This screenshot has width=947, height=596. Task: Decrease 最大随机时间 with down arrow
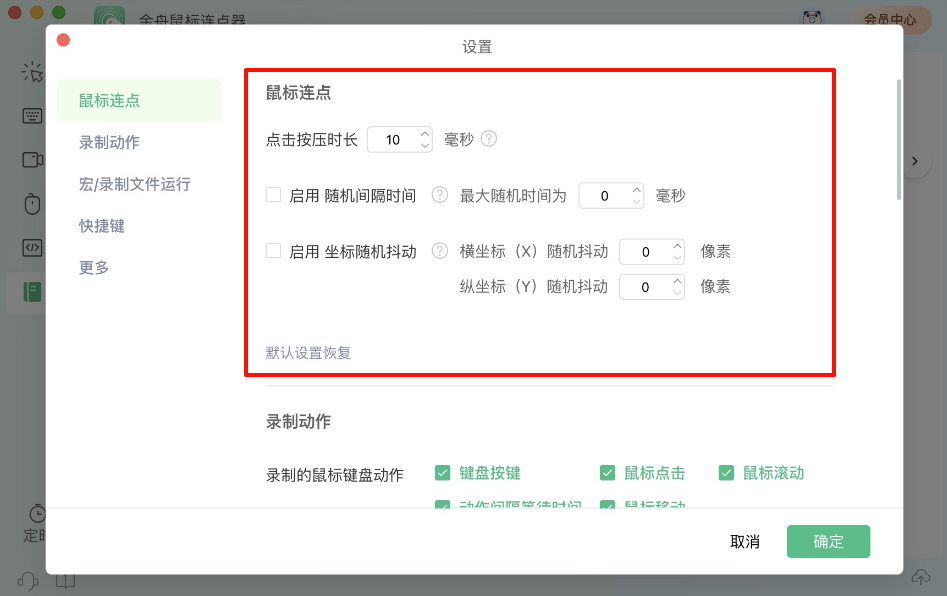point(637,201)
